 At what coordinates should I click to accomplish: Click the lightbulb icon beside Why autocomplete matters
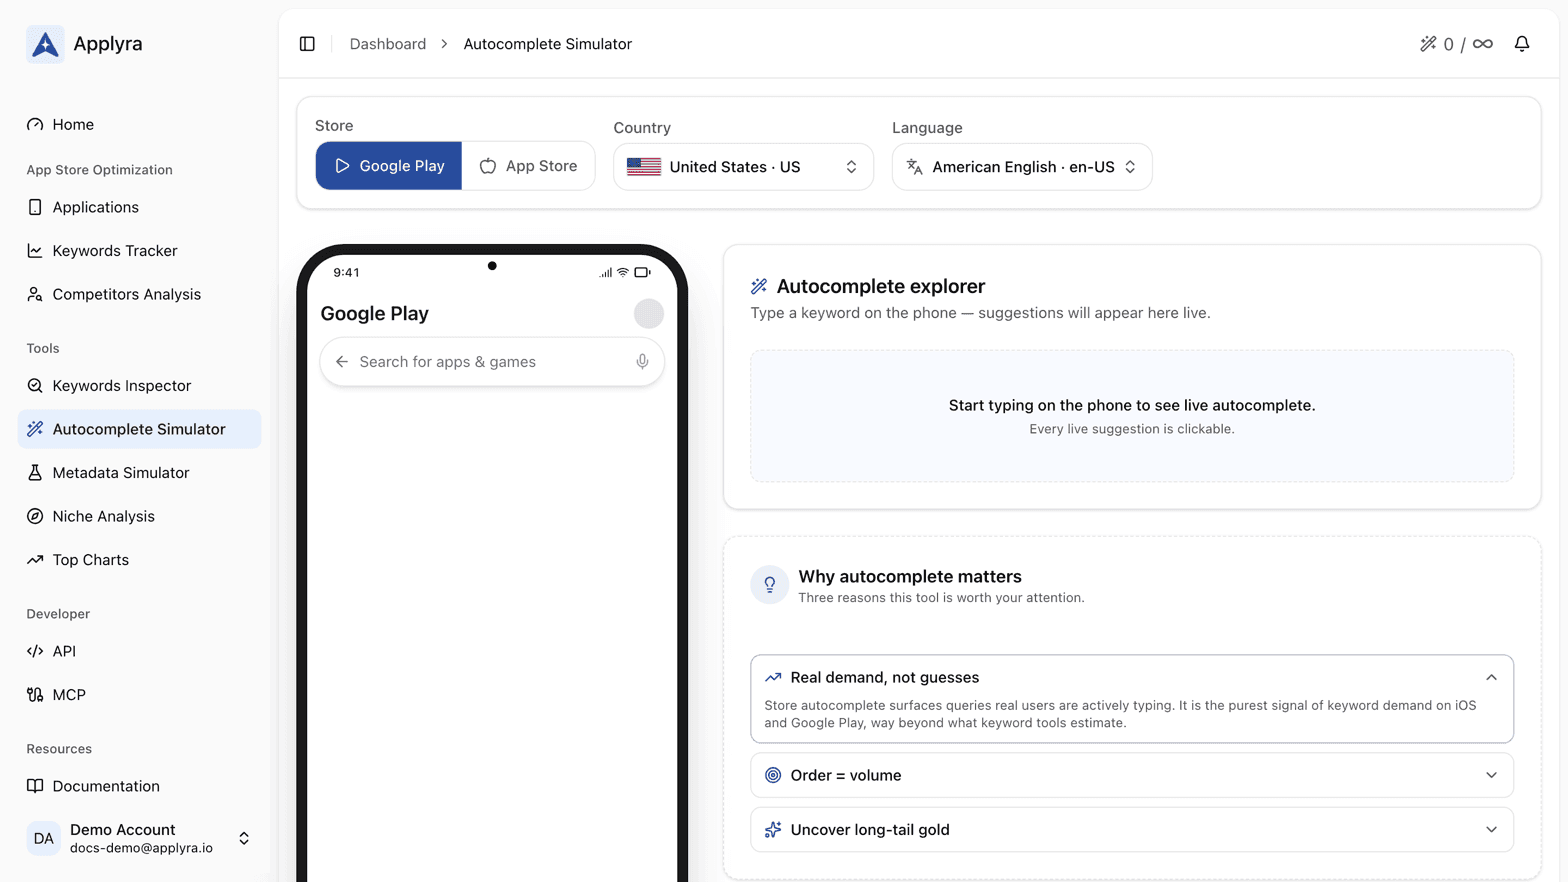(770, 585)
